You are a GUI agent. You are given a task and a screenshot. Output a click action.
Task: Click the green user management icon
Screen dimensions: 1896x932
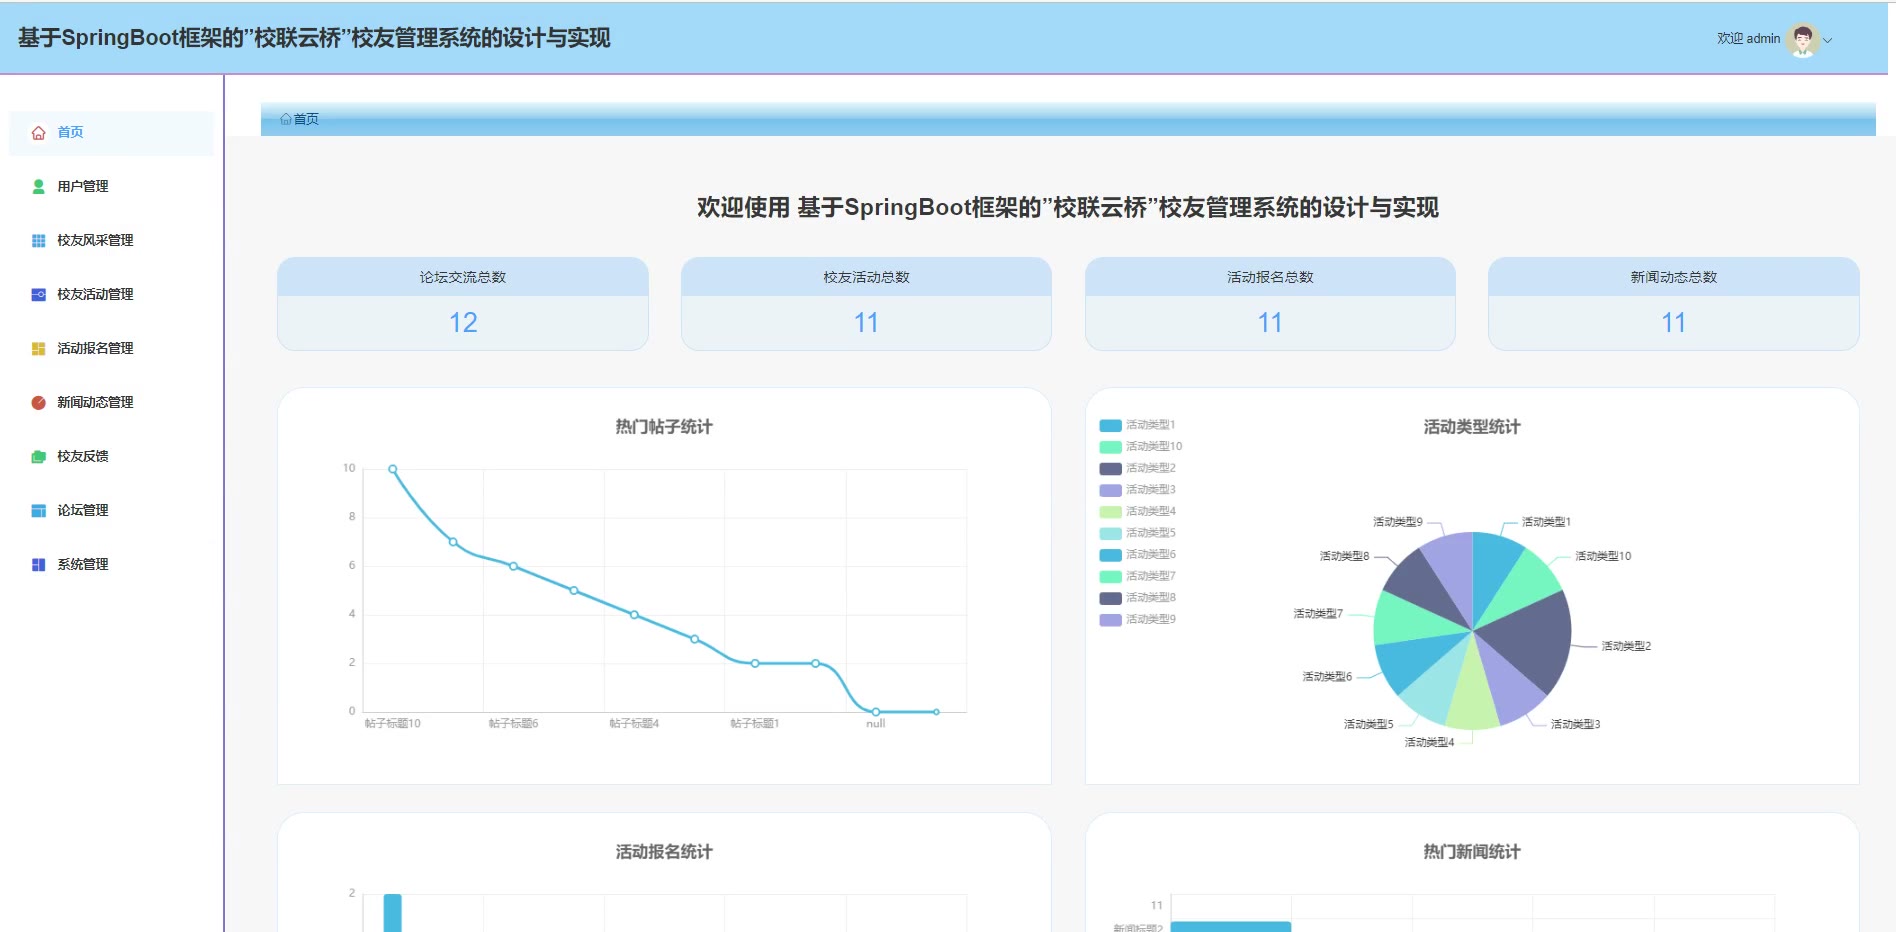38,187
